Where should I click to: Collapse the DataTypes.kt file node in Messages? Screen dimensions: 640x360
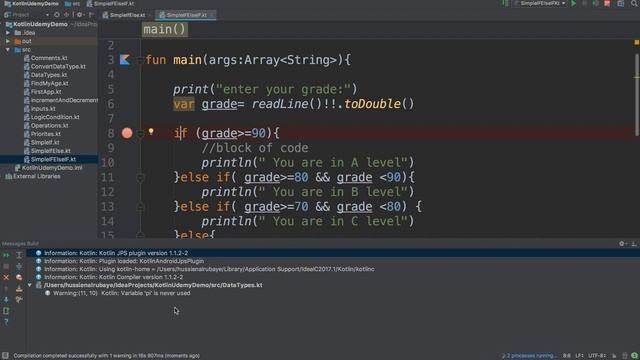pyautogui.click(x=30, y=285)
